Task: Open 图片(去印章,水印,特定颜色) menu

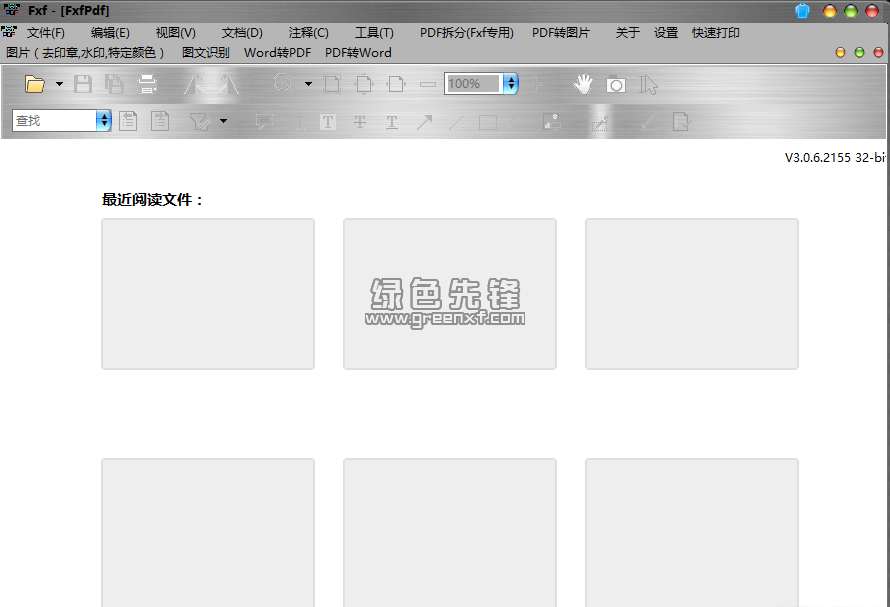Action: pyautogui.click(x=85, y=53)
